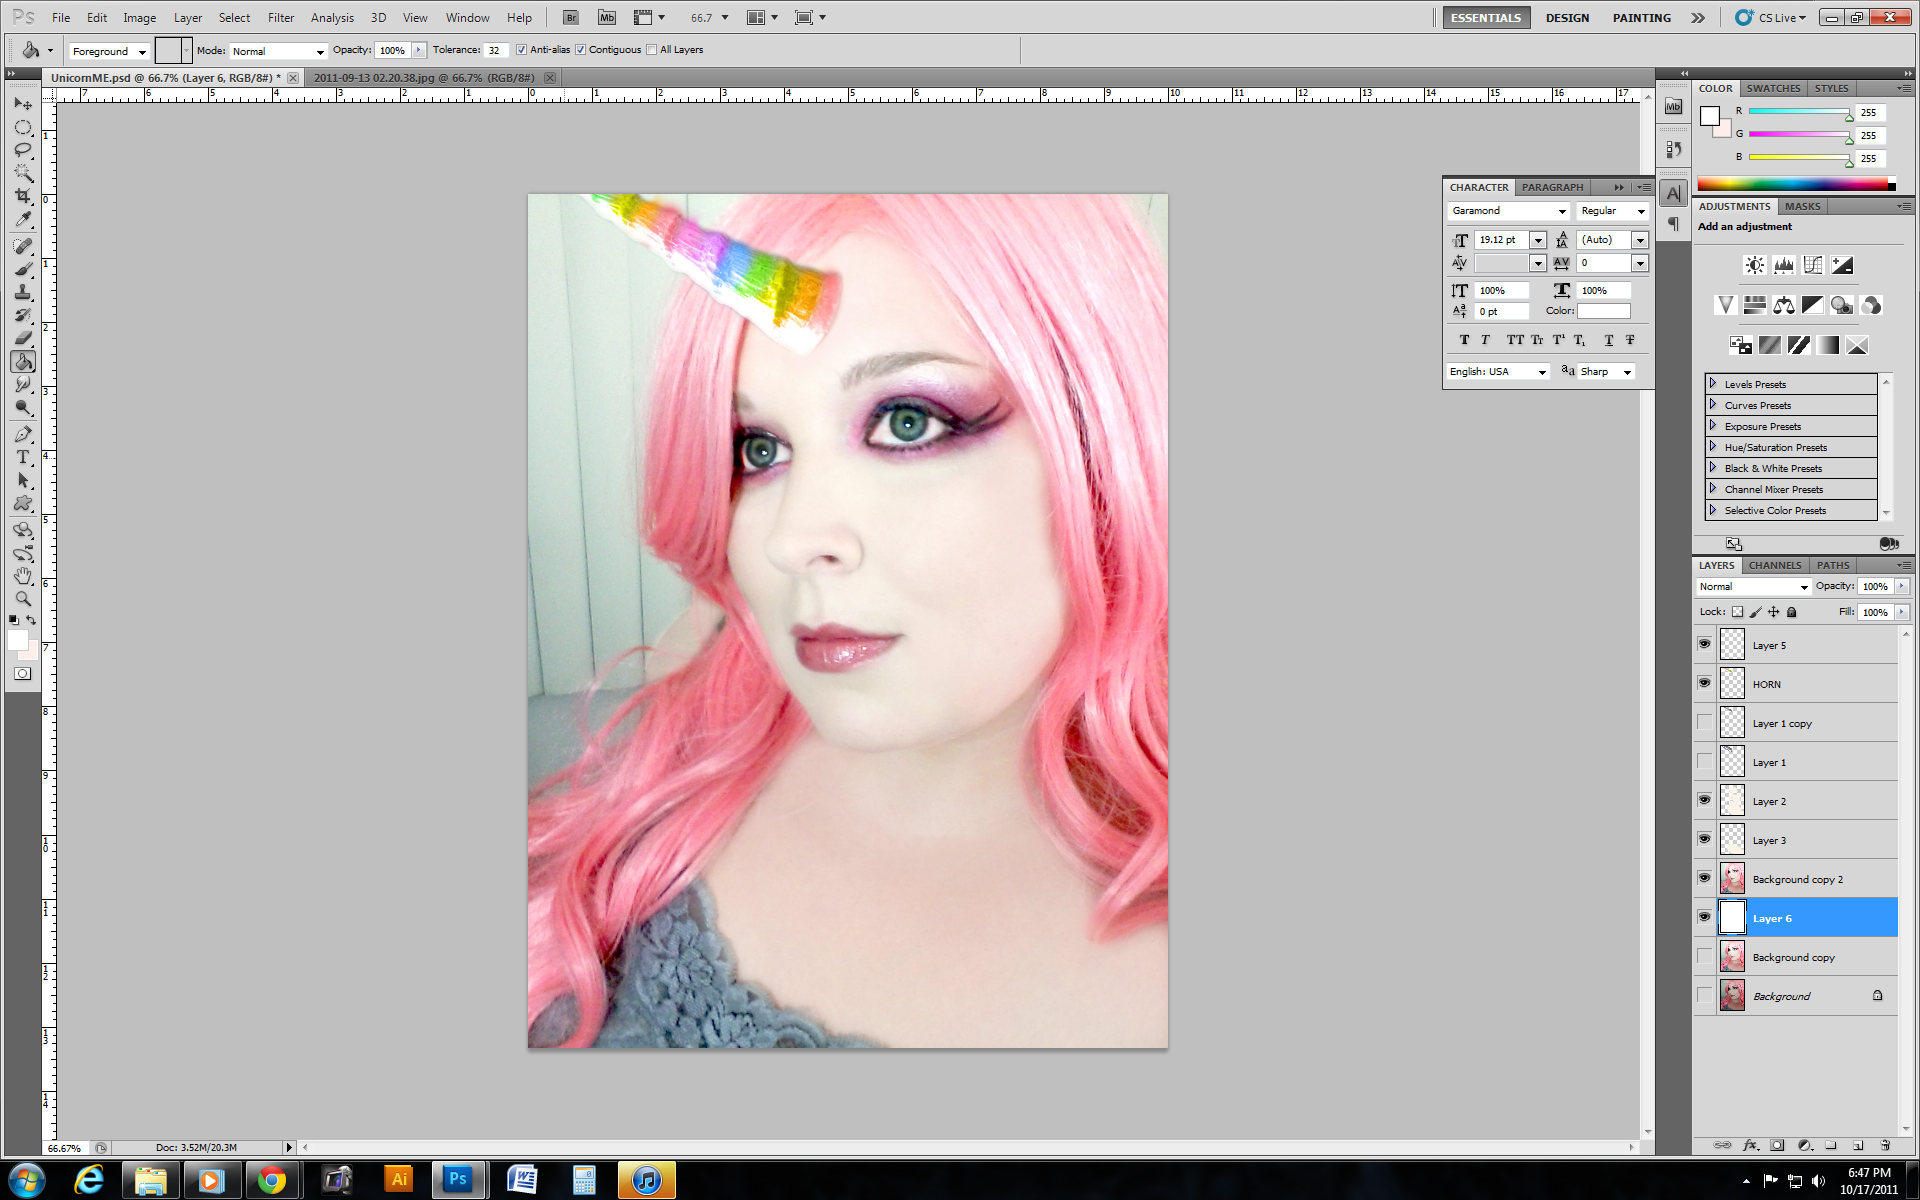
Task: Switch to the Design workspace
Action: pyautogui.click(x=1567, y=18)
